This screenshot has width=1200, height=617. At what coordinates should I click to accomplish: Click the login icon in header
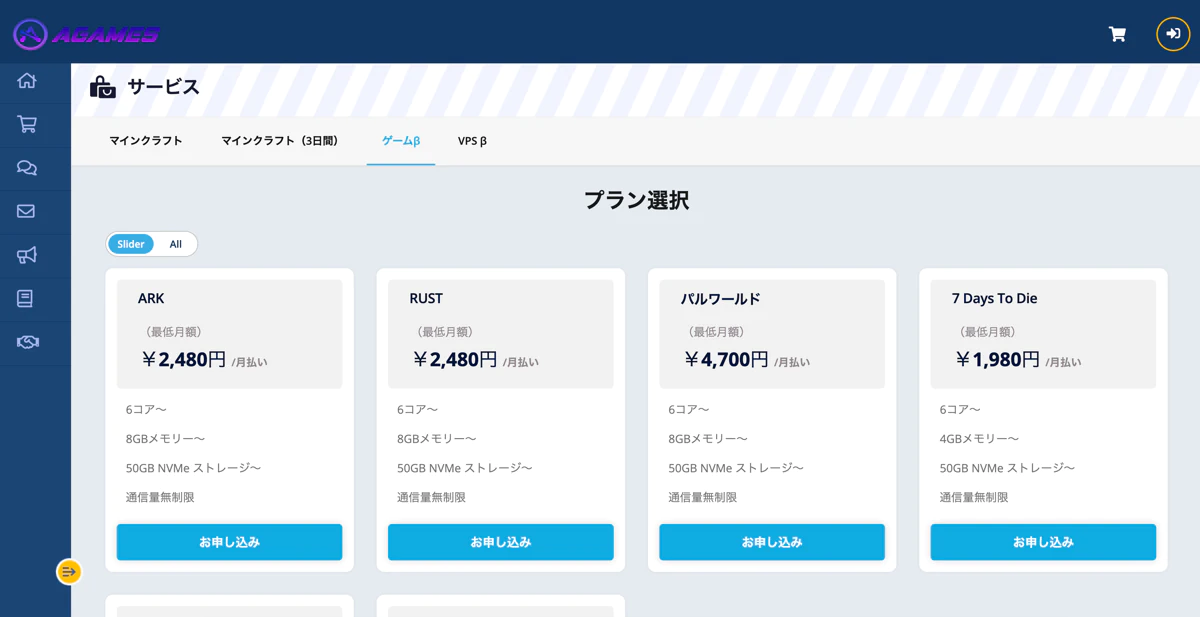1173,34
